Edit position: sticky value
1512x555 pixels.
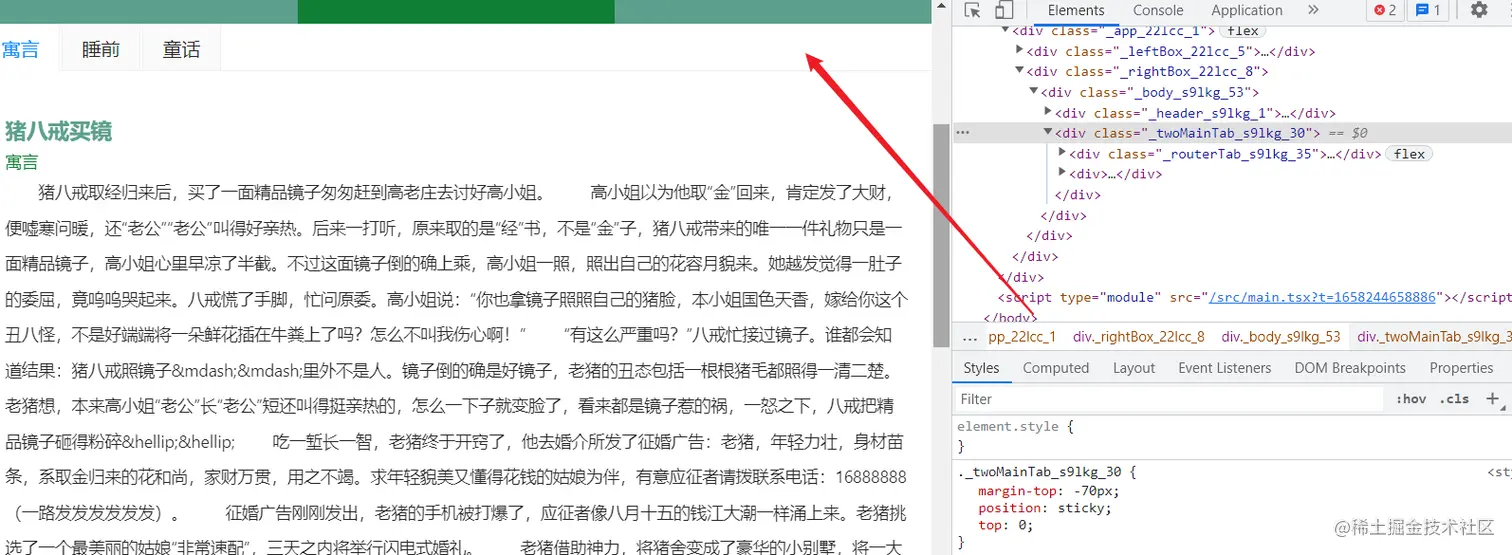(x=1082, y=508)
